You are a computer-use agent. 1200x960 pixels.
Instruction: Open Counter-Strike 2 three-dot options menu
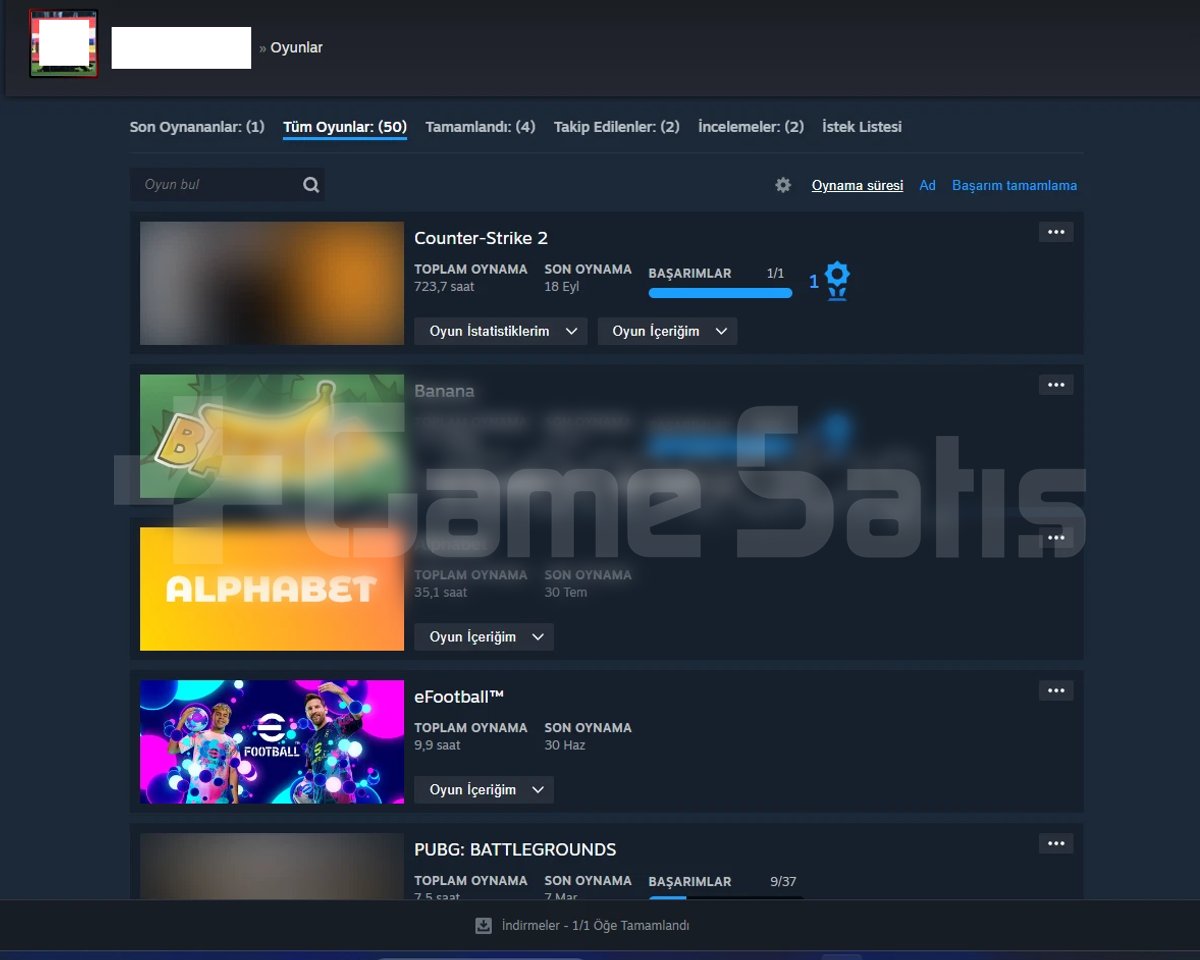(x=1056, y=232)
